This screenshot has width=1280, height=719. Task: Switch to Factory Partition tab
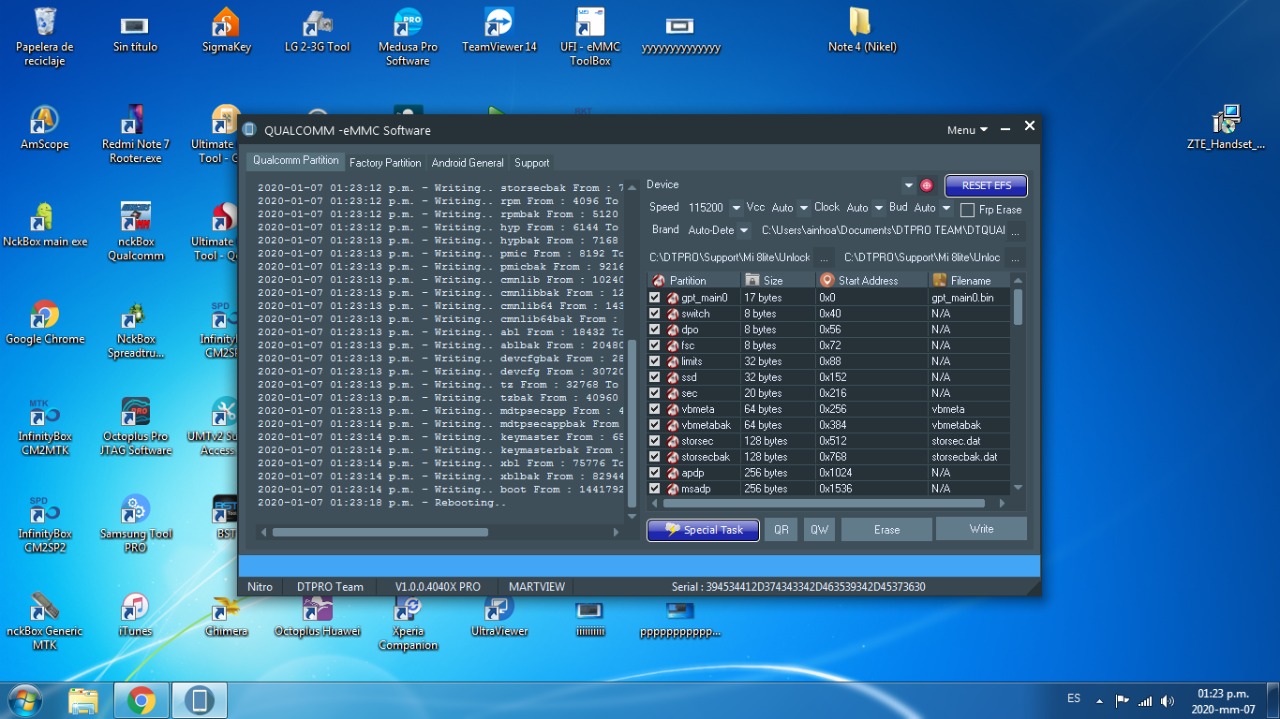coord(385,162)
